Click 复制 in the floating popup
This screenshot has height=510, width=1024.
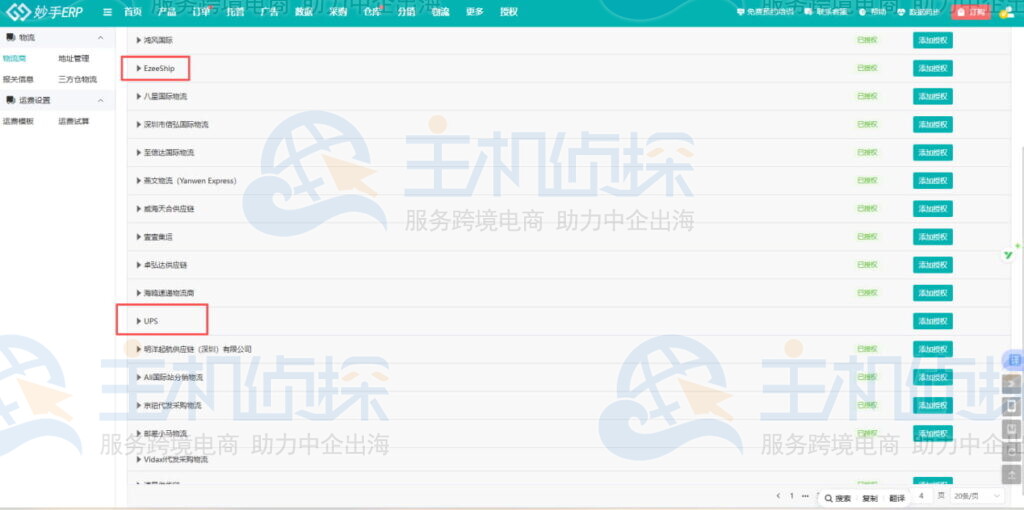pos(869,498)
